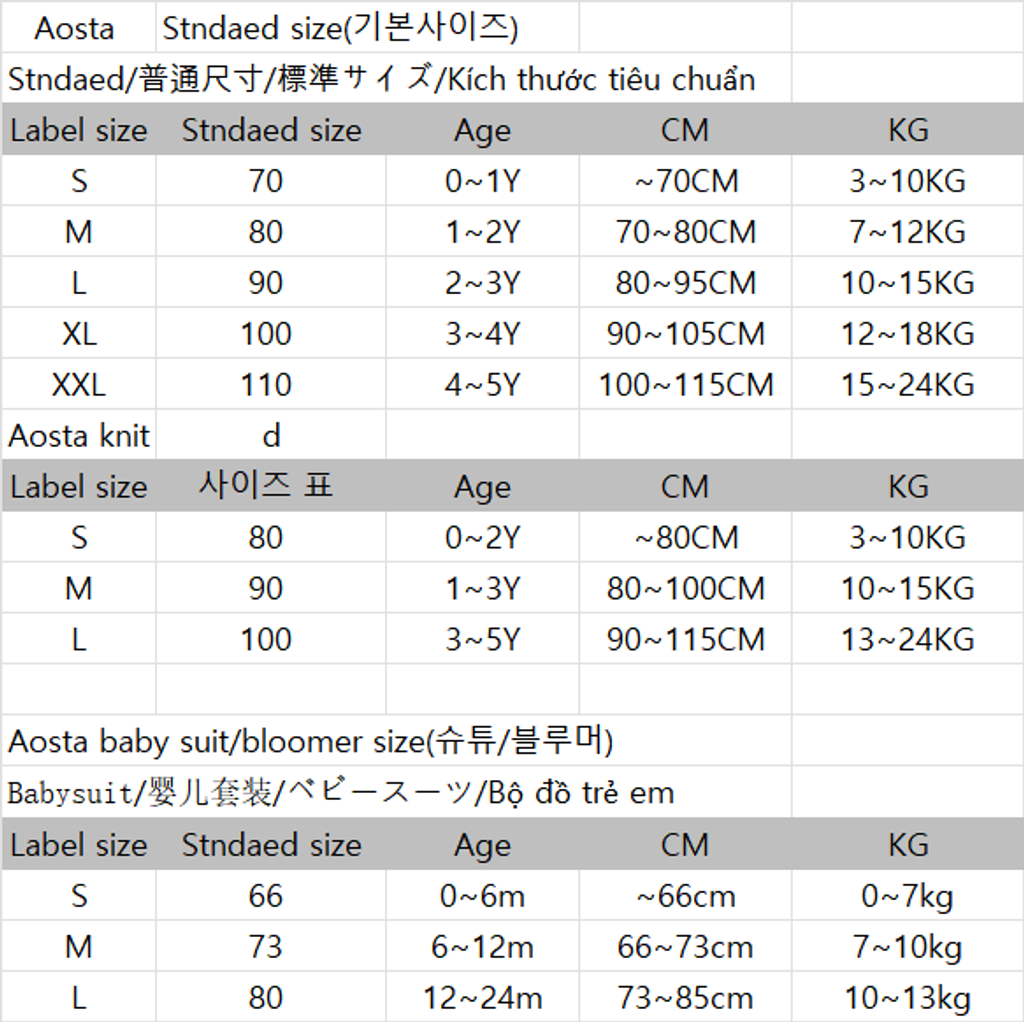Image resolution: width=1024 pixels, height=1022 pixels.
Task: Select the cell containing letter d
Action: tap(270, 436)
